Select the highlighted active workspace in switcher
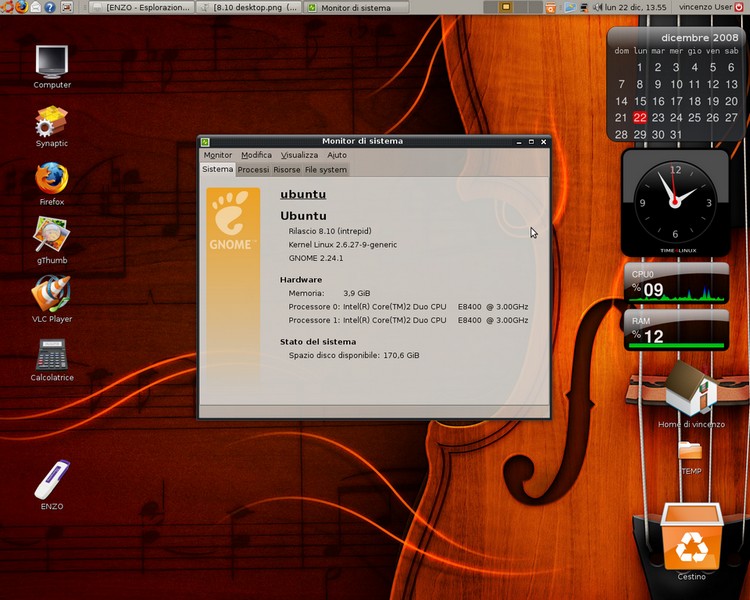Image resolution: width=750 pixels, height=600 pixels. click(506, 7)
